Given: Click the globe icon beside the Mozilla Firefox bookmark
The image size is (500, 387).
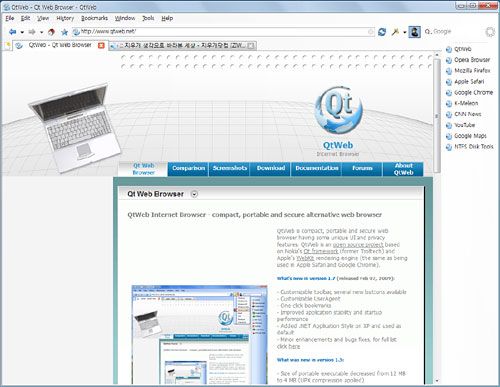Looking at the screenshot, I should (449, 71).
